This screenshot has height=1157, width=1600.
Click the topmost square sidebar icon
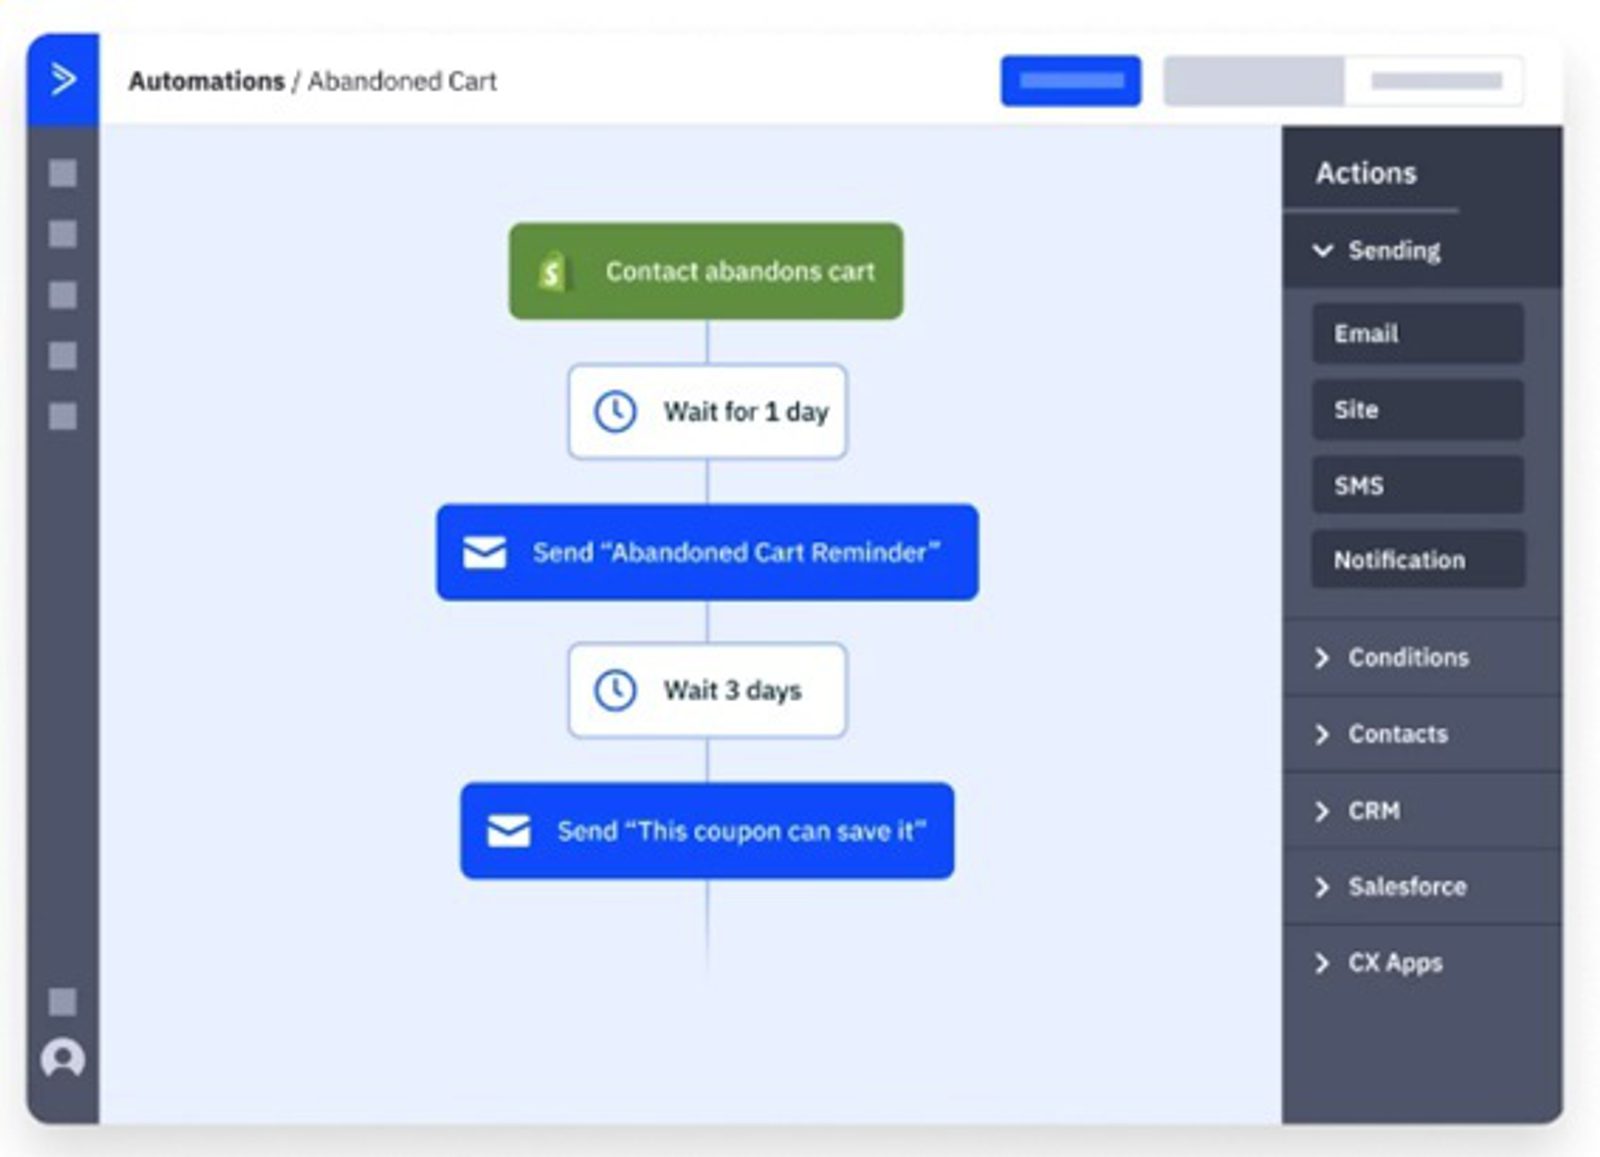click(63, 173)
